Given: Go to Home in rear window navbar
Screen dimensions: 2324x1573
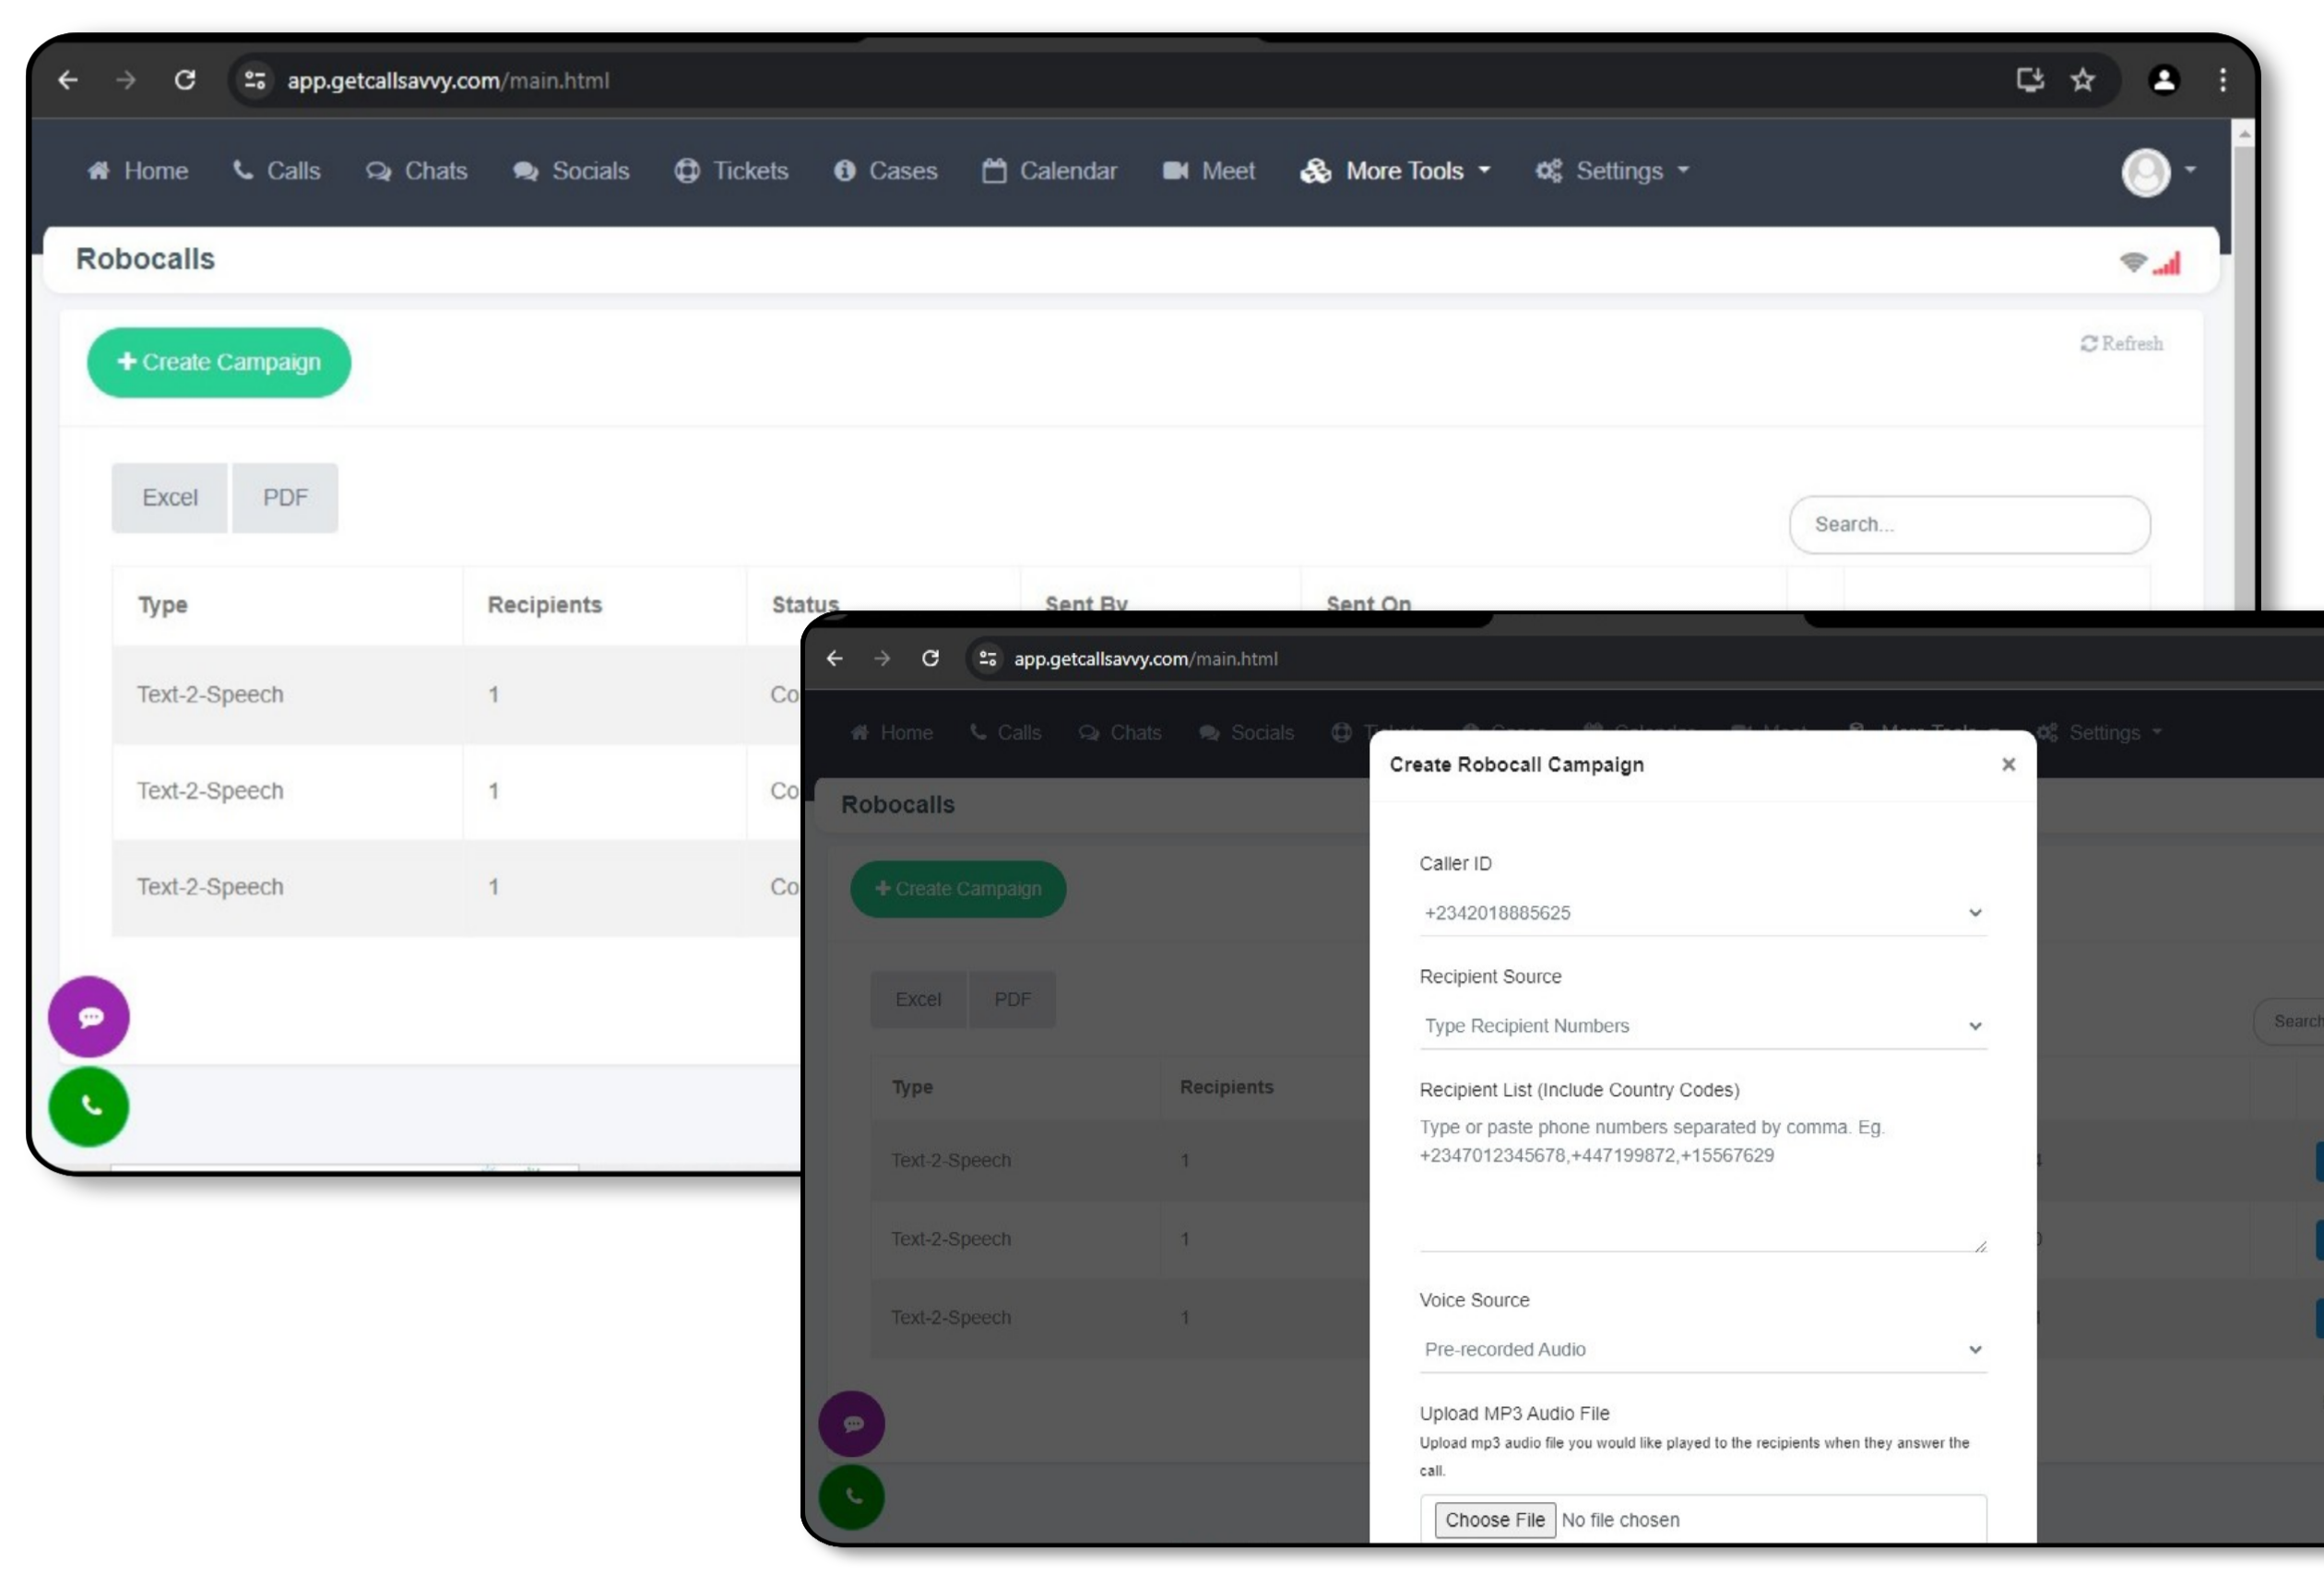Looking at the screenshot, I should [x=138, y=171].
